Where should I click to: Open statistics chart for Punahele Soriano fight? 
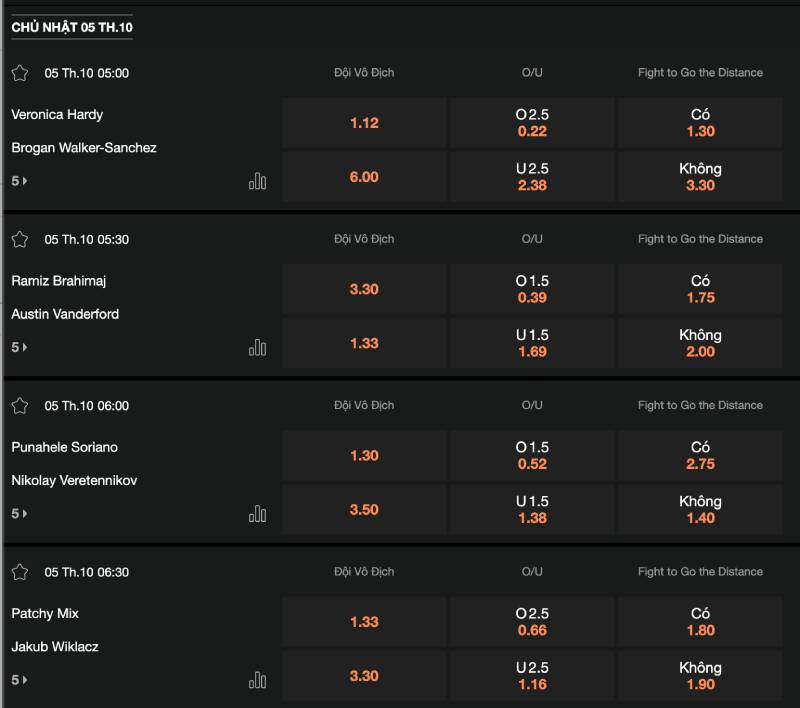257,514
